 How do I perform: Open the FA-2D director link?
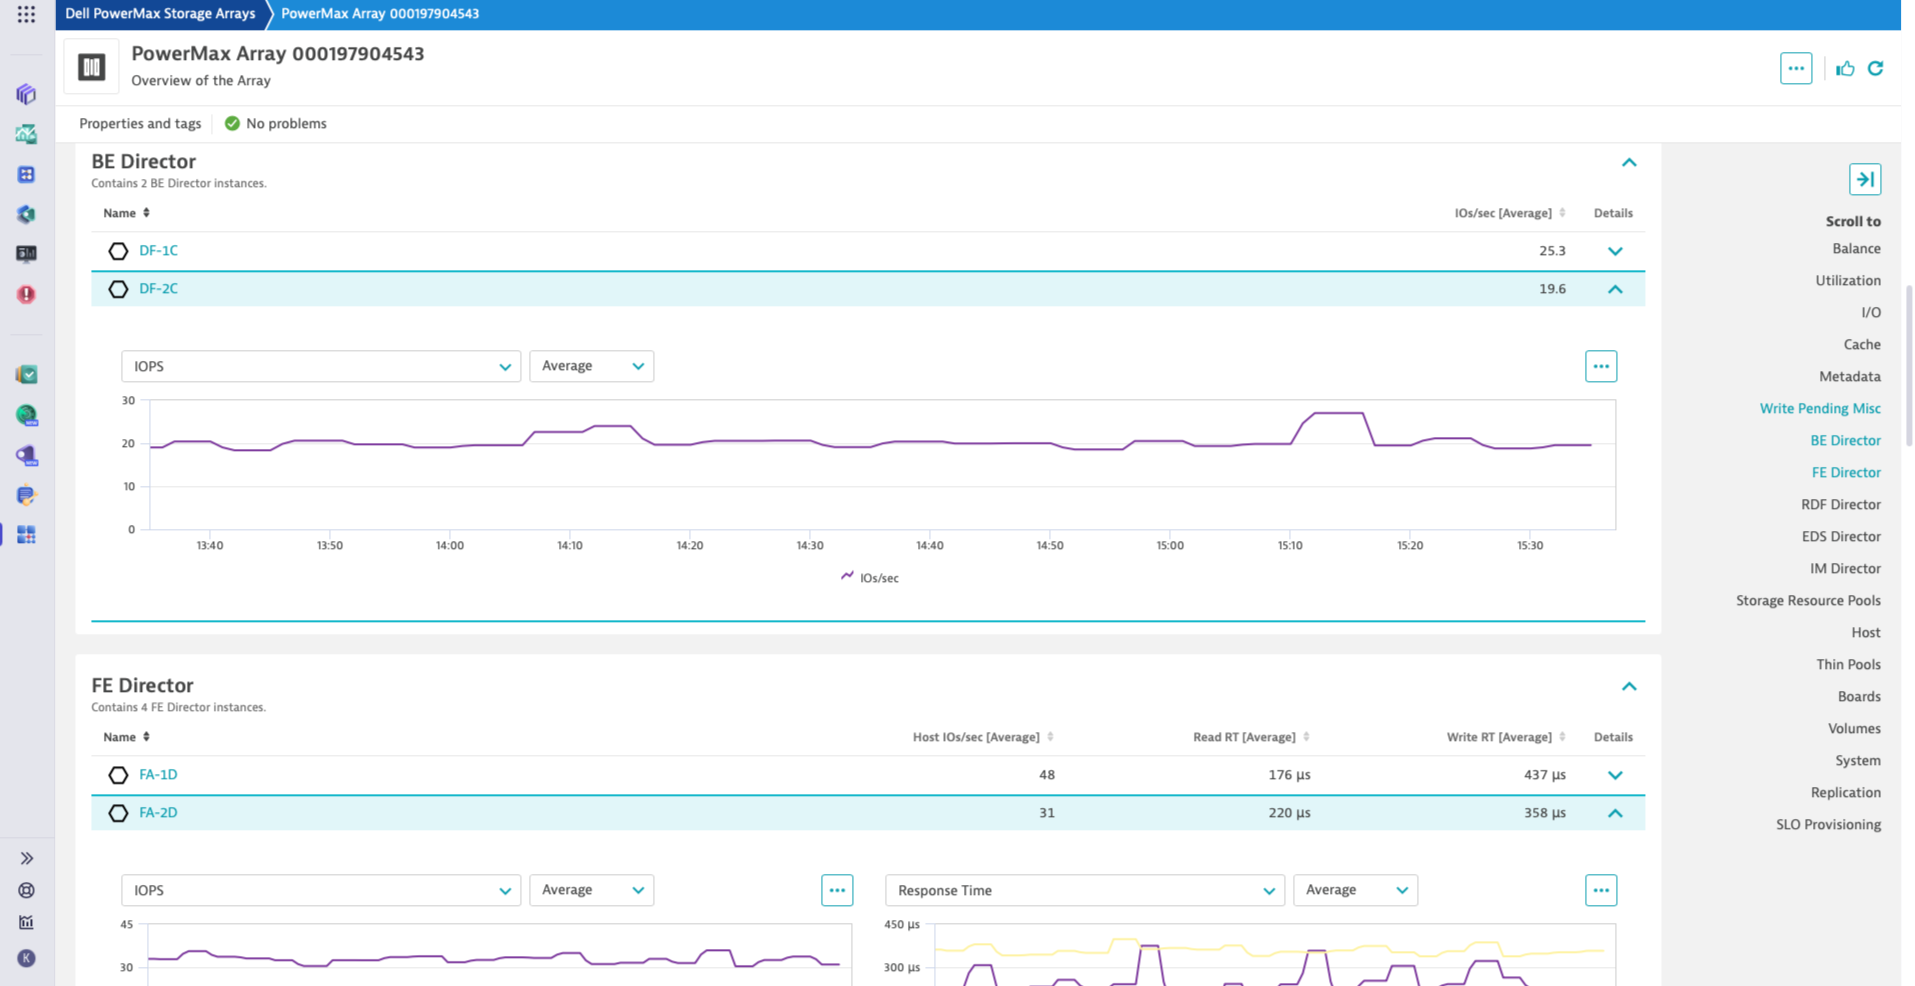point(158,812)
